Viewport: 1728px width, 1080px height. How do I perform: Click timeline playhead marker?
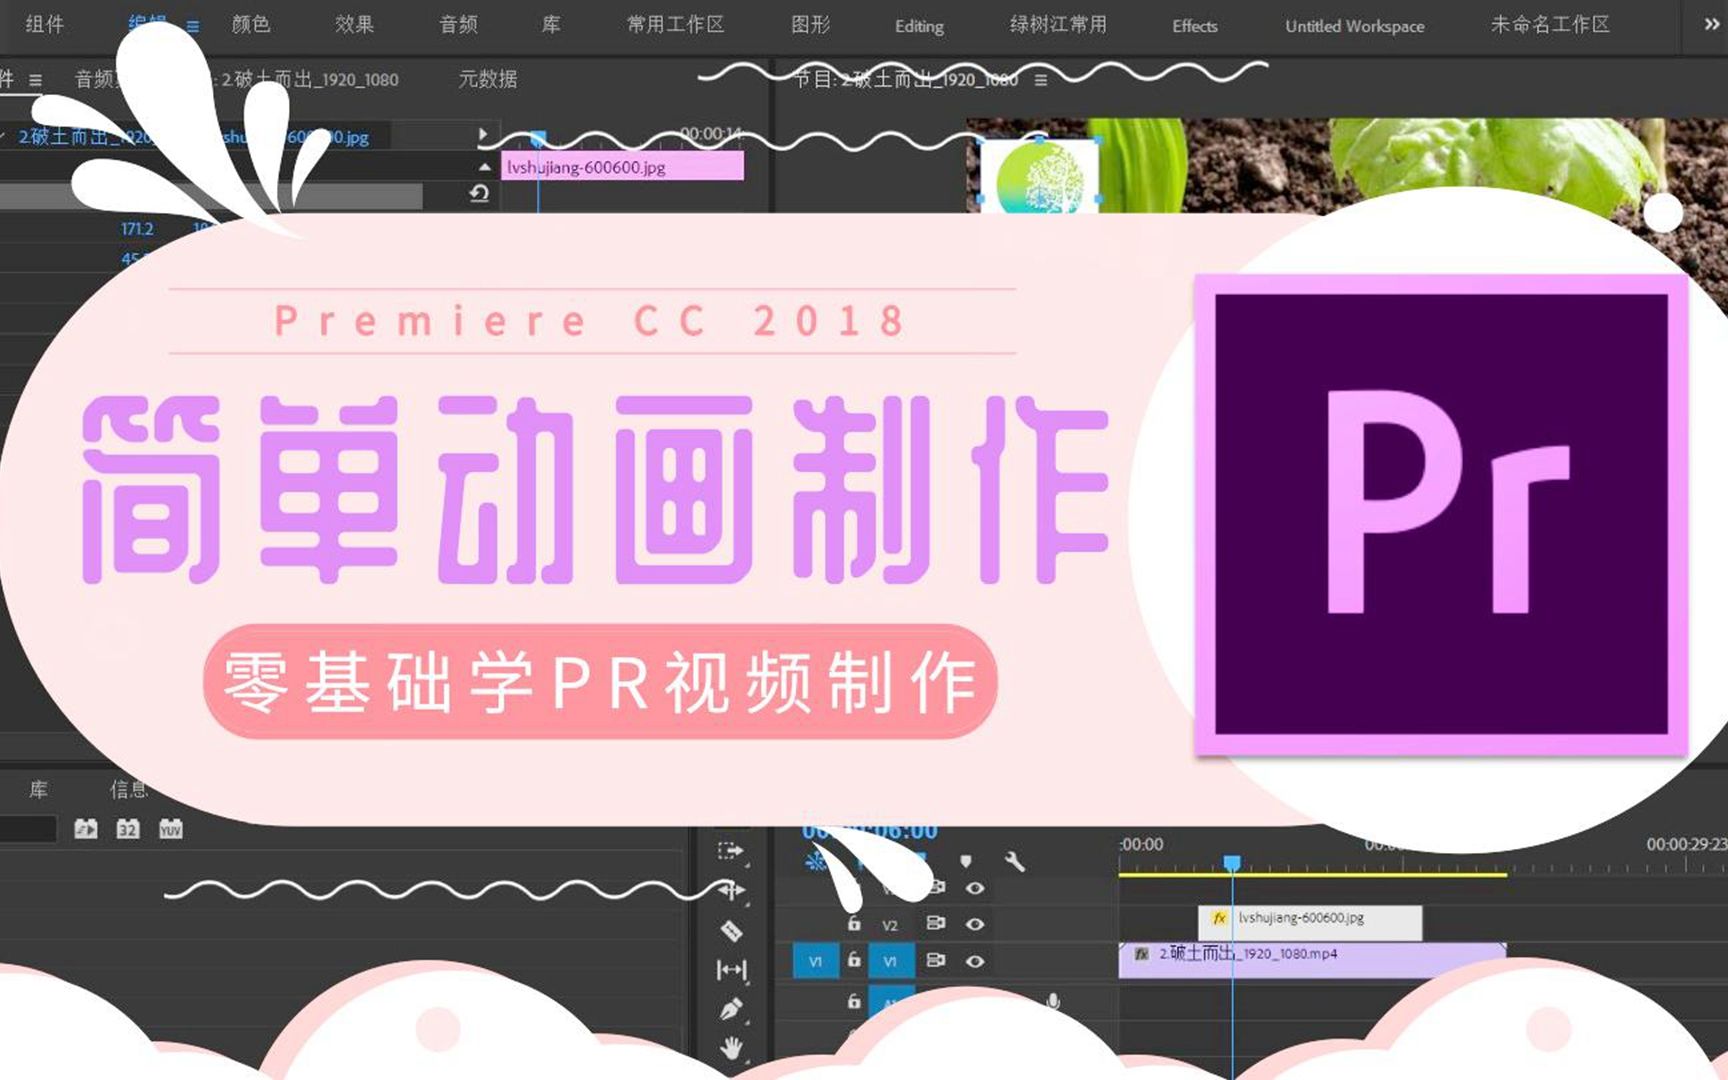click(x=1232, y=862)
